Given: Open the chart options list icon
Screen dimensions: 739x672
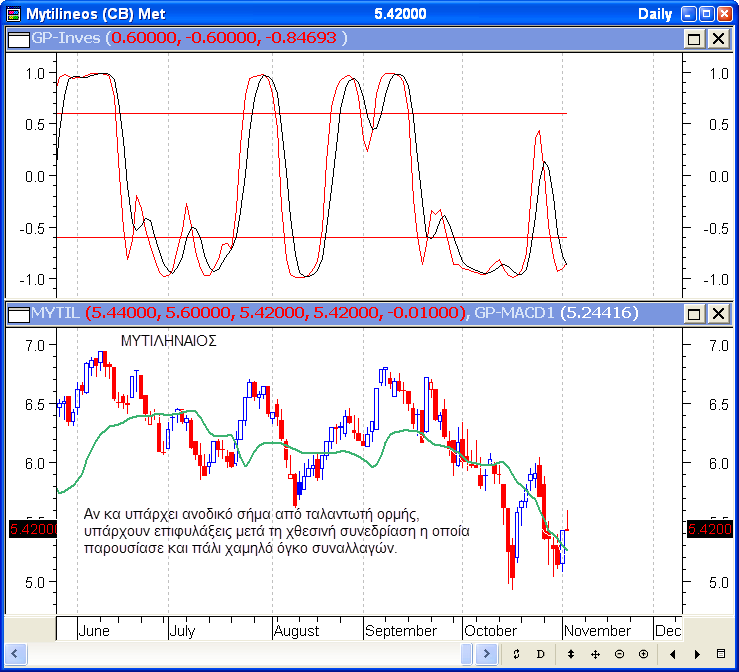Looking at the screenshot, I should (x=722, y=654).
